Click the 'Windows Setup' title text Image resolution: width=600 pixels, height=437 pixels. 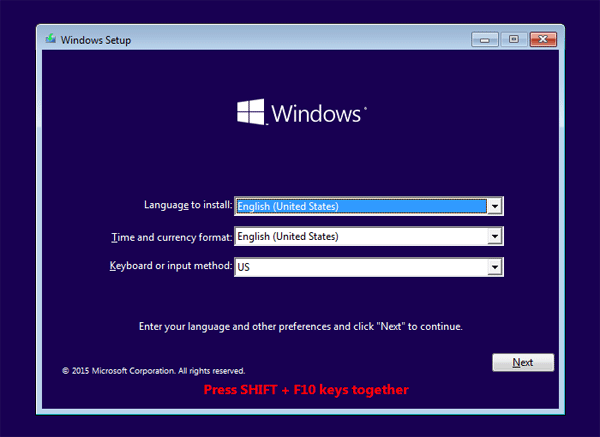coord(96,40)
